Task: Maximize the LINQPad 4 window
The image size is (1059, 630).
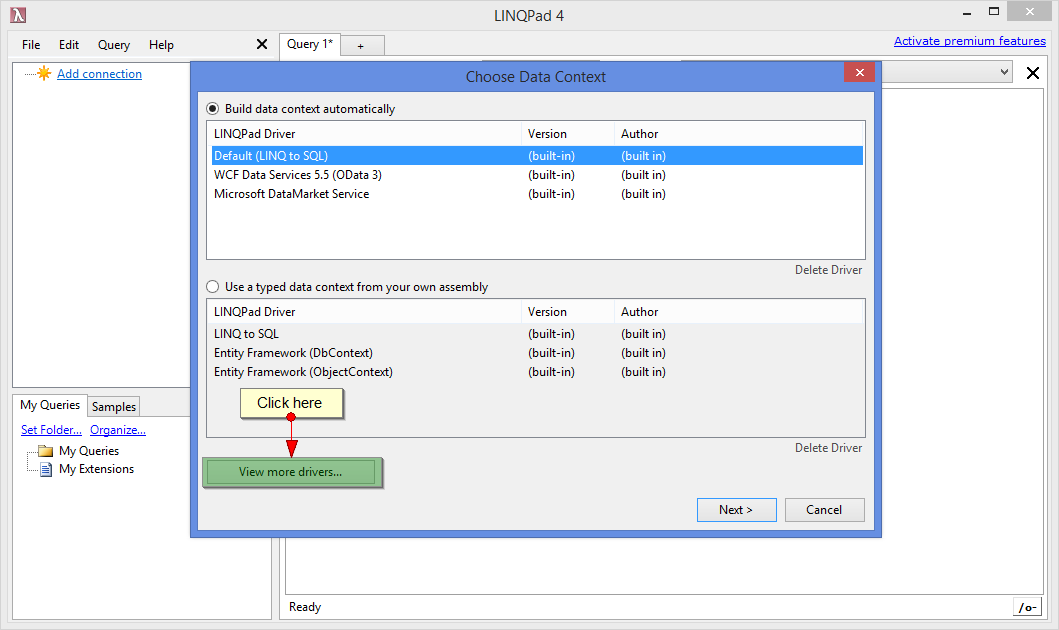Action: (x=993, y=11)
